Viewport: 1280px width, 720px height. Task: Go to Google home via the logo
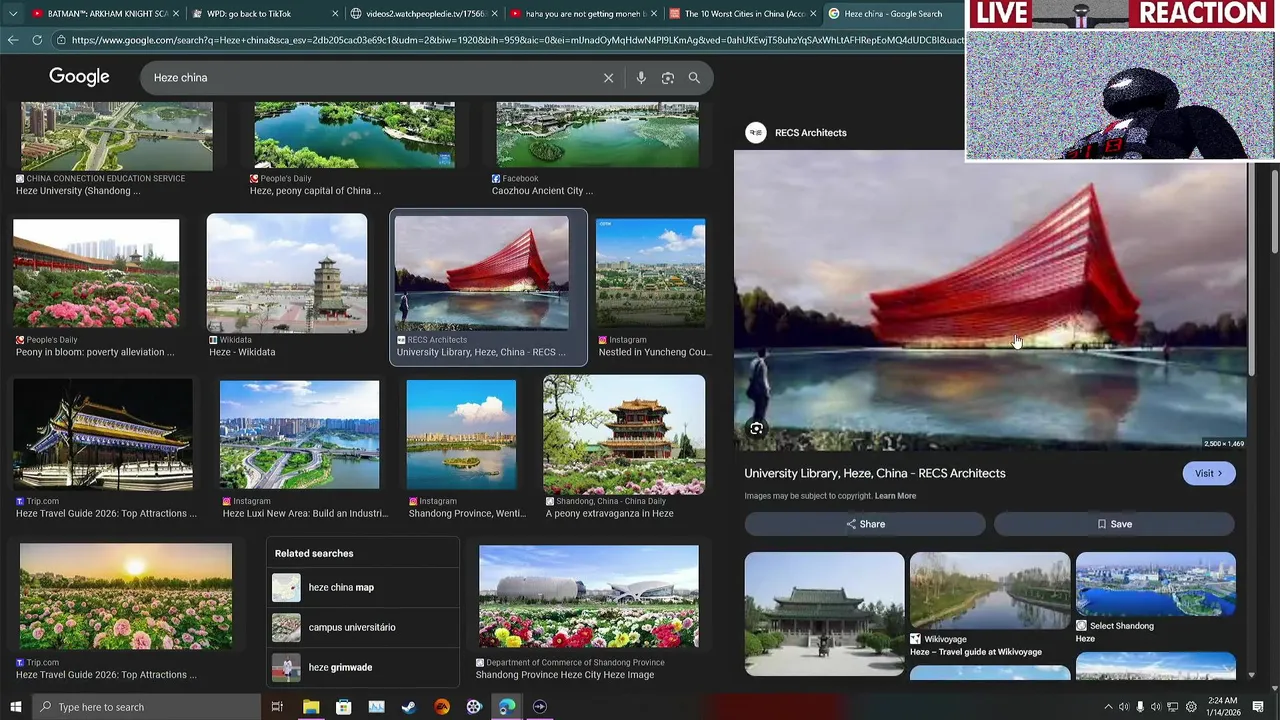(x=79, y=77)
